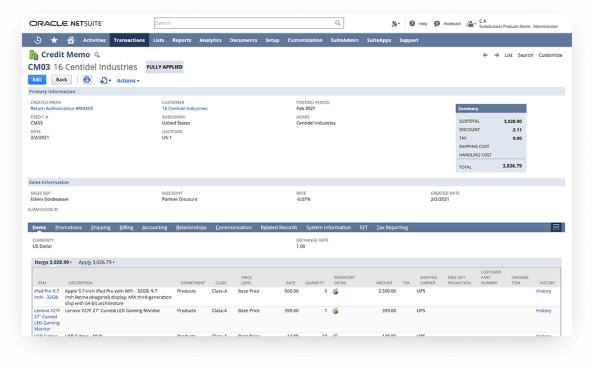Expand the Apply 3,026.79 sublist dropdown

pos(96,262)
